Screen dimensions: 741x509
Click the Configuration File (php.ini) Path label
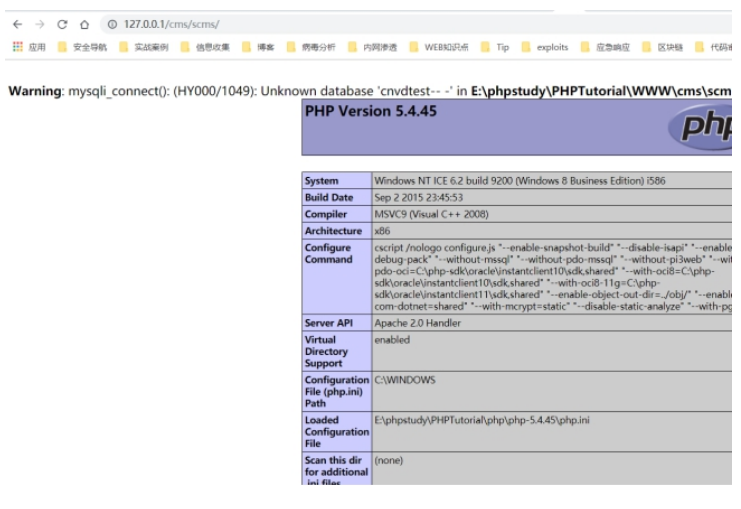336,391
